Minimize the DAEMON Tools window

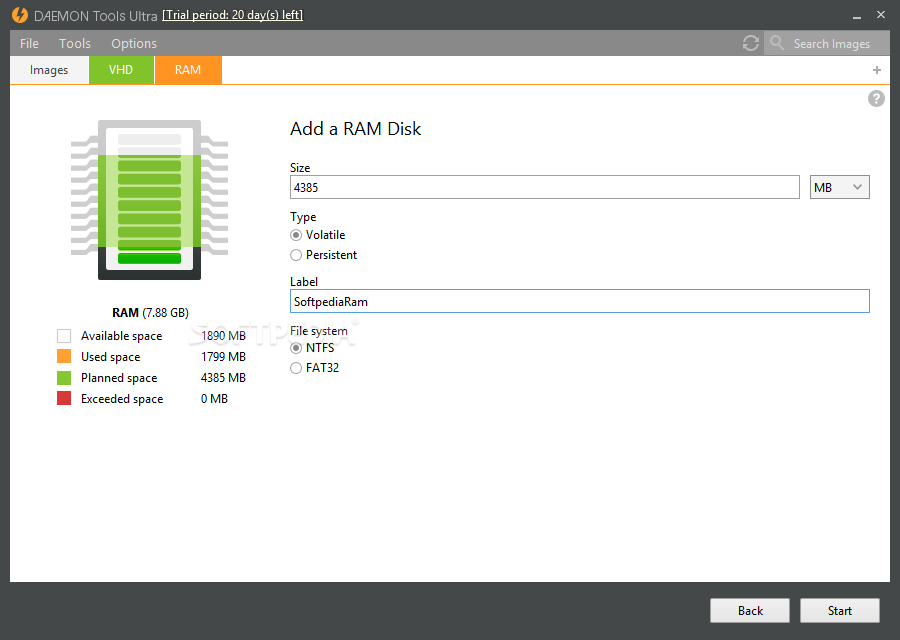[x=857, y=17]
